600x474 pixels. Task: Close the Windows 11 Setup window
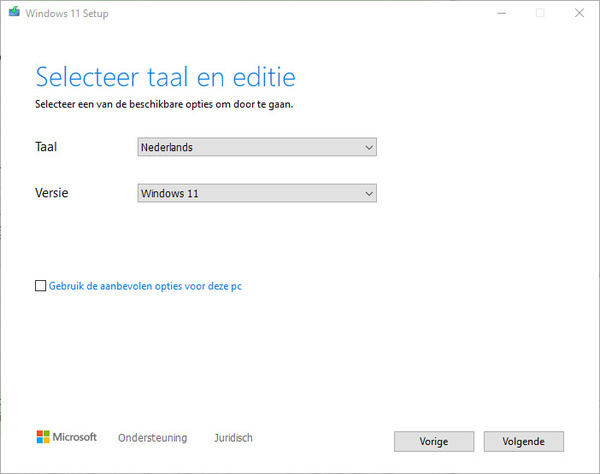(579, 13)
